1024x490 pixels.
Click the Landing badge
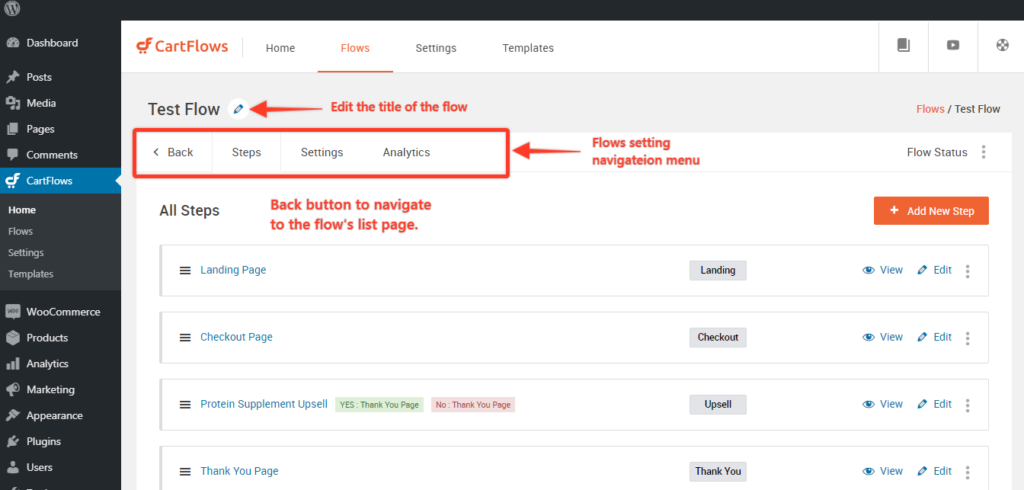[718, 270]
